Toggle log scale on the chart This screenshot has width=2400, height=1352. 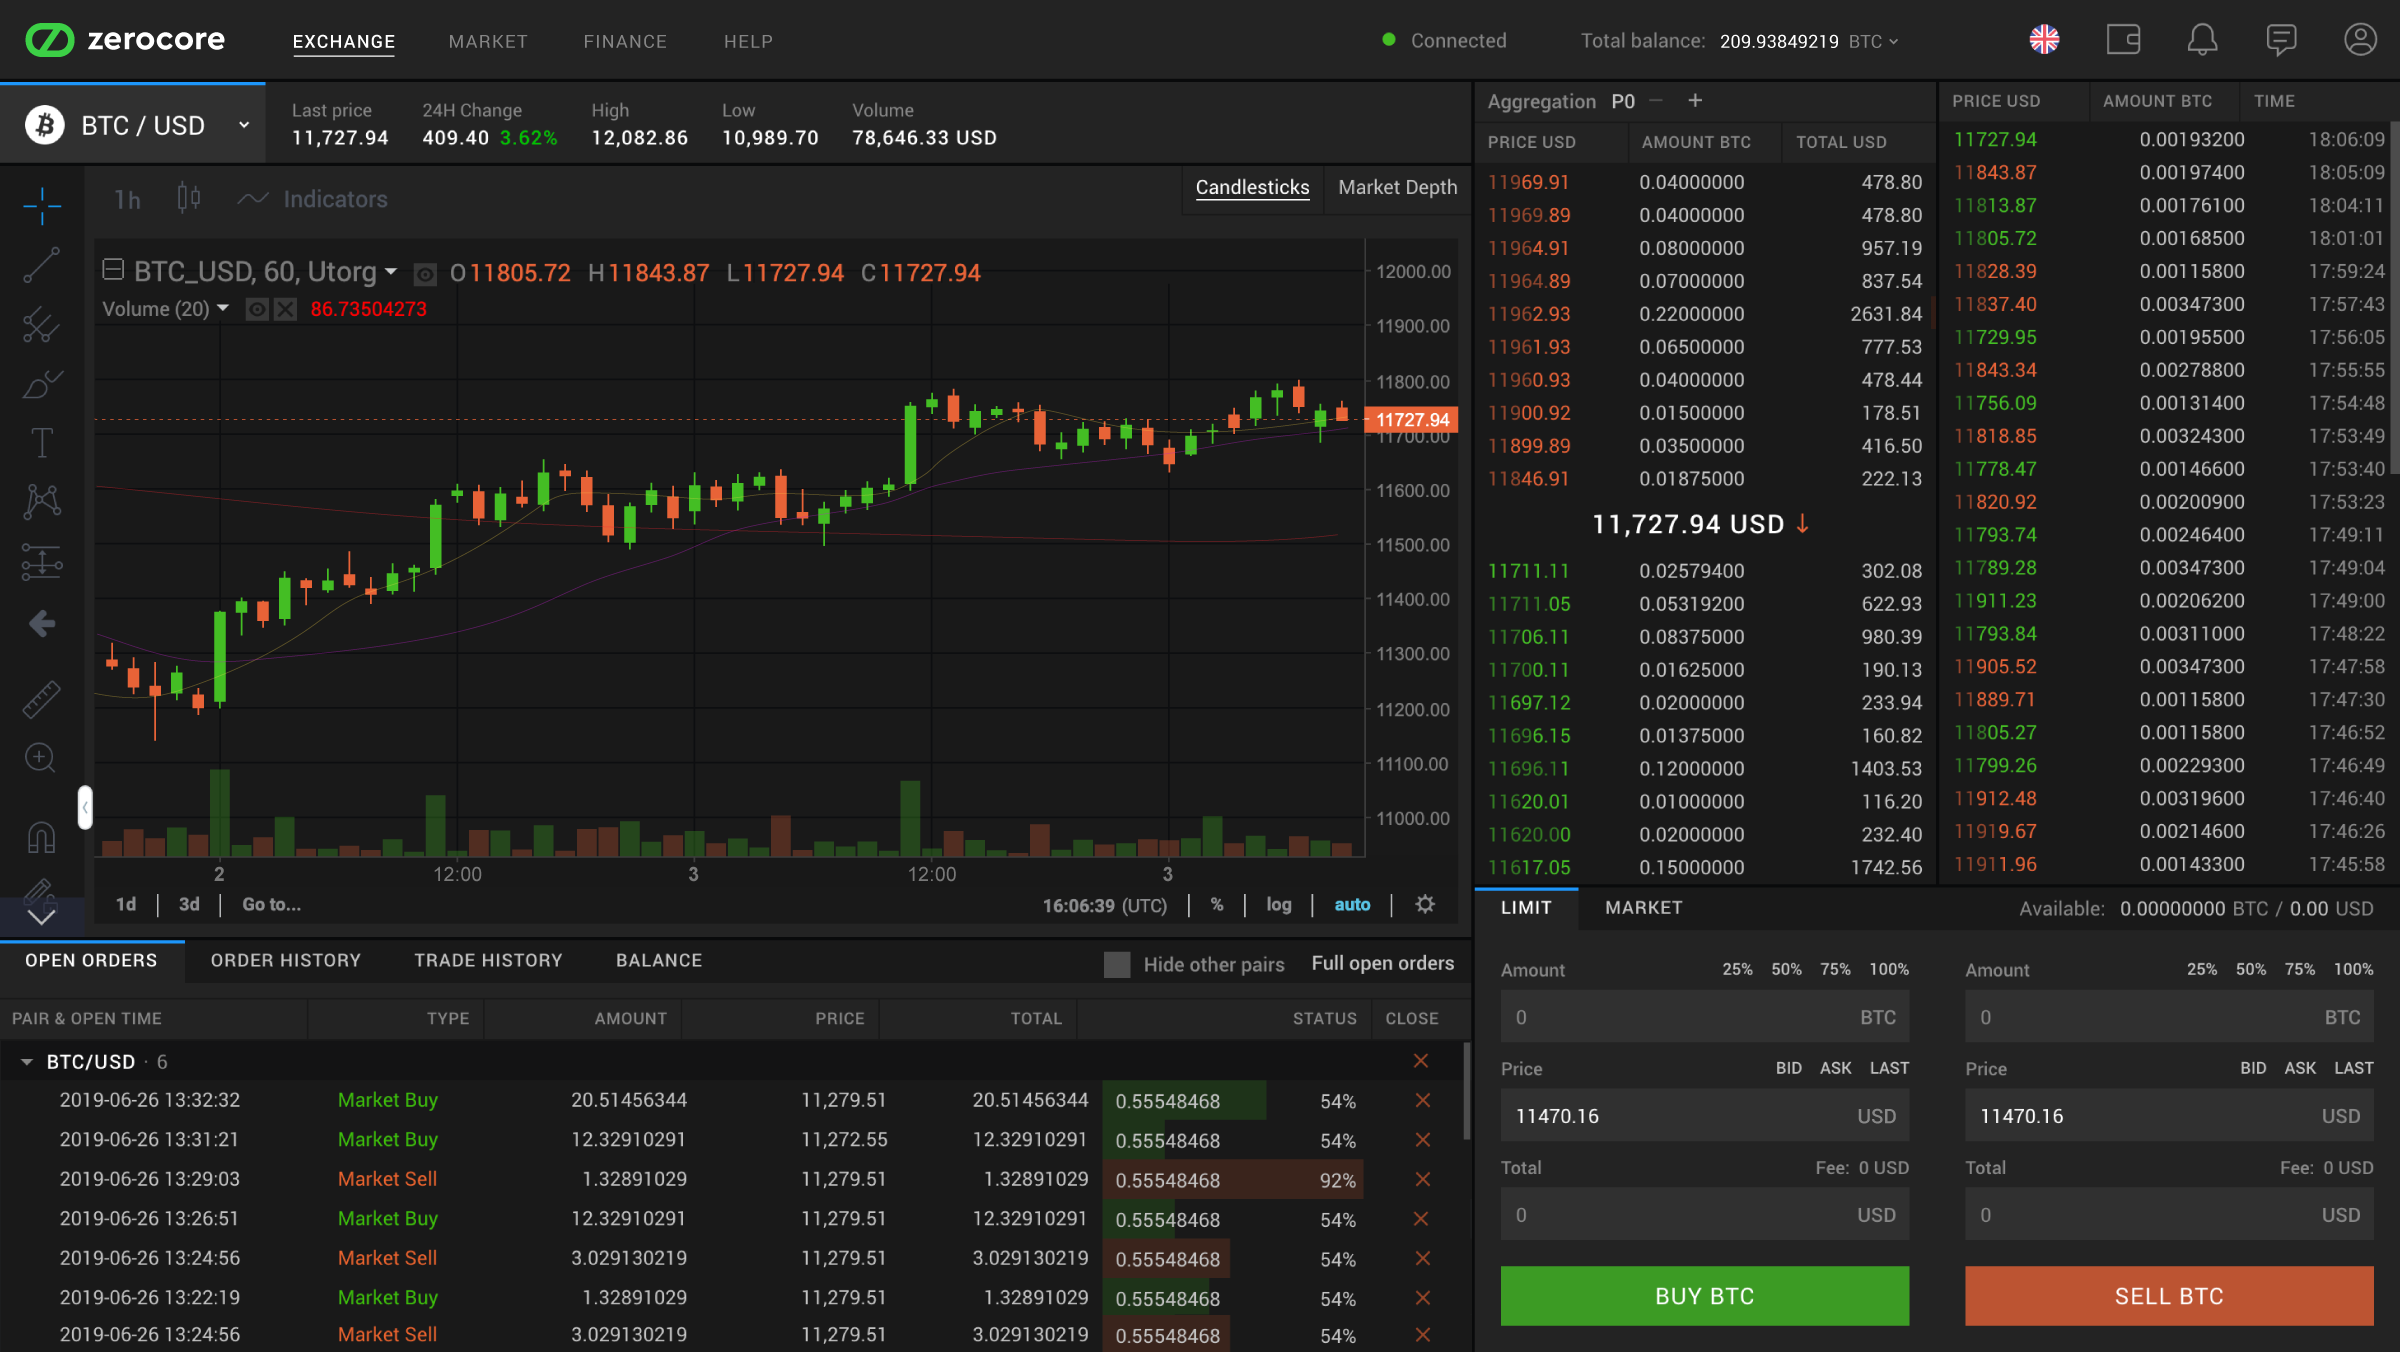tap(1277, 904)
